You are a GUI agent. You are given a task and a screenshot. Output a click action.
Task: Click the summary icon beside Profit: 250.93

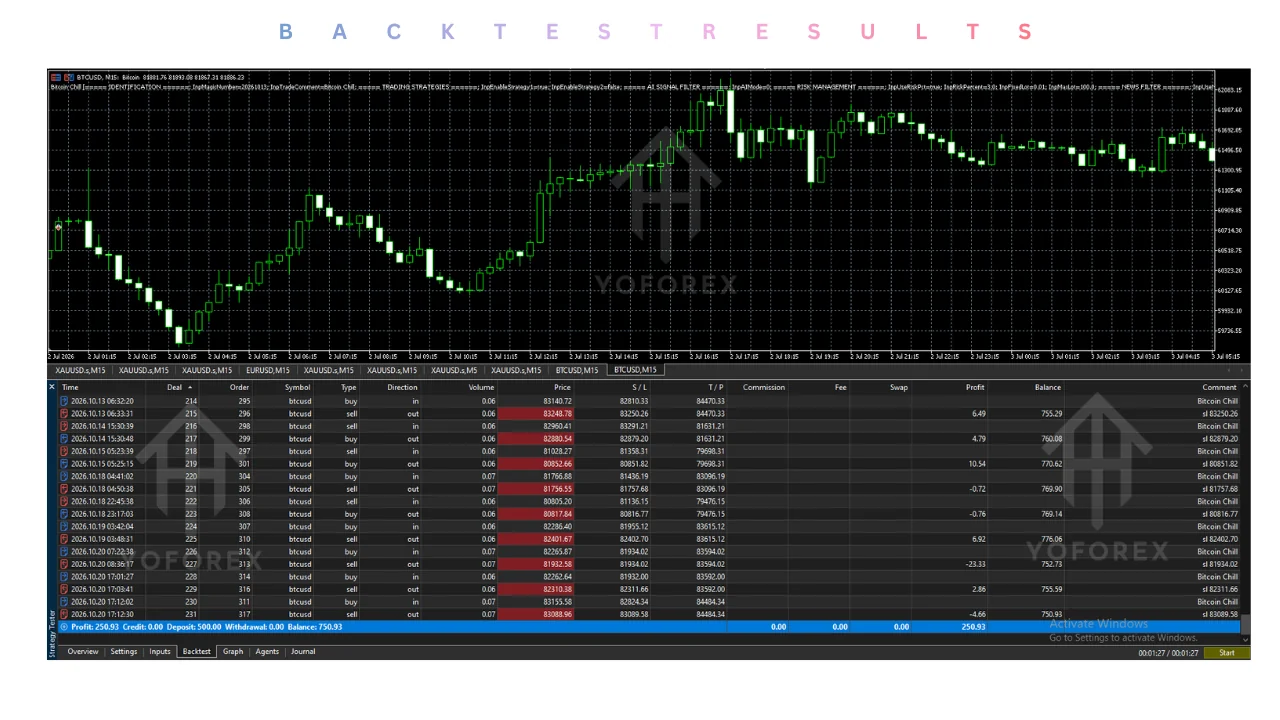click(x=65, y=627)
